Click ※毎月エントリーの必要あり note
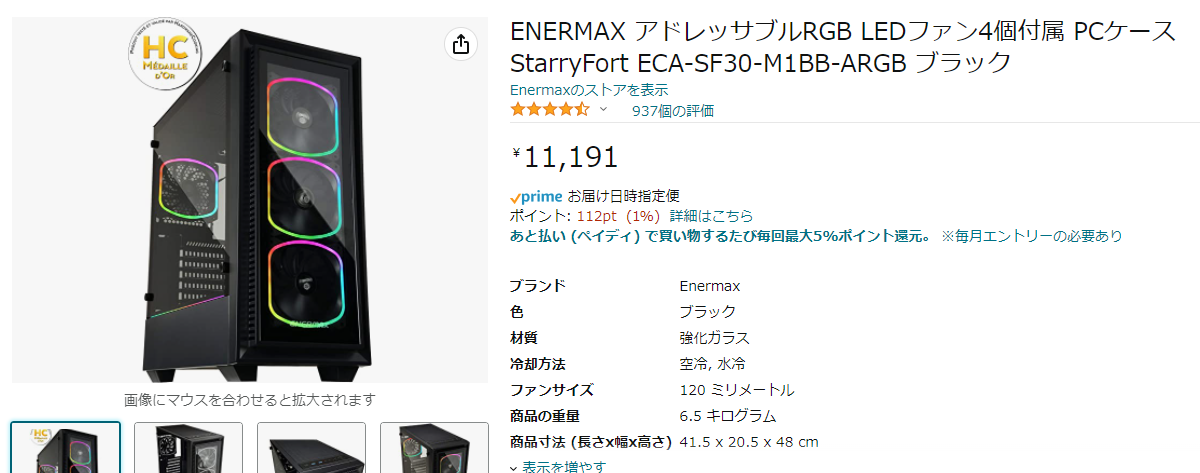This screenshot has width=1200, height=473. pyautogui.click(x=1031, y=236)
